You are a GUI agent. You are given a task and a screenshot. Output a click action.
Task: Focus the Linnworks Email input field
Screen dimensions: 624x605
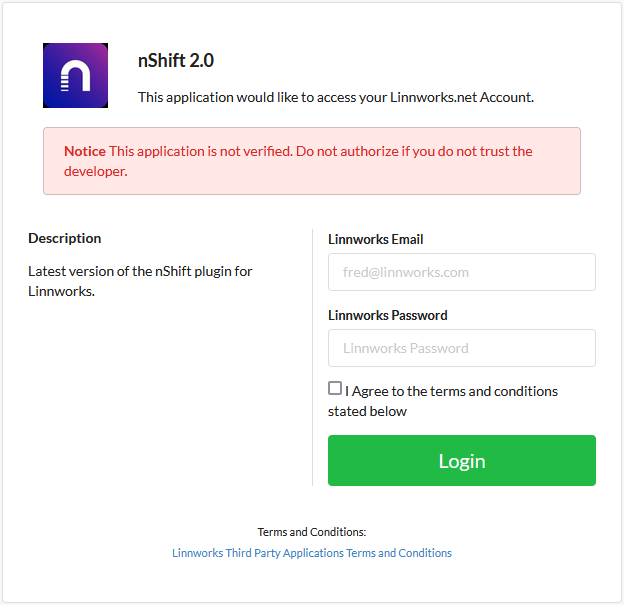click(462, 272)
